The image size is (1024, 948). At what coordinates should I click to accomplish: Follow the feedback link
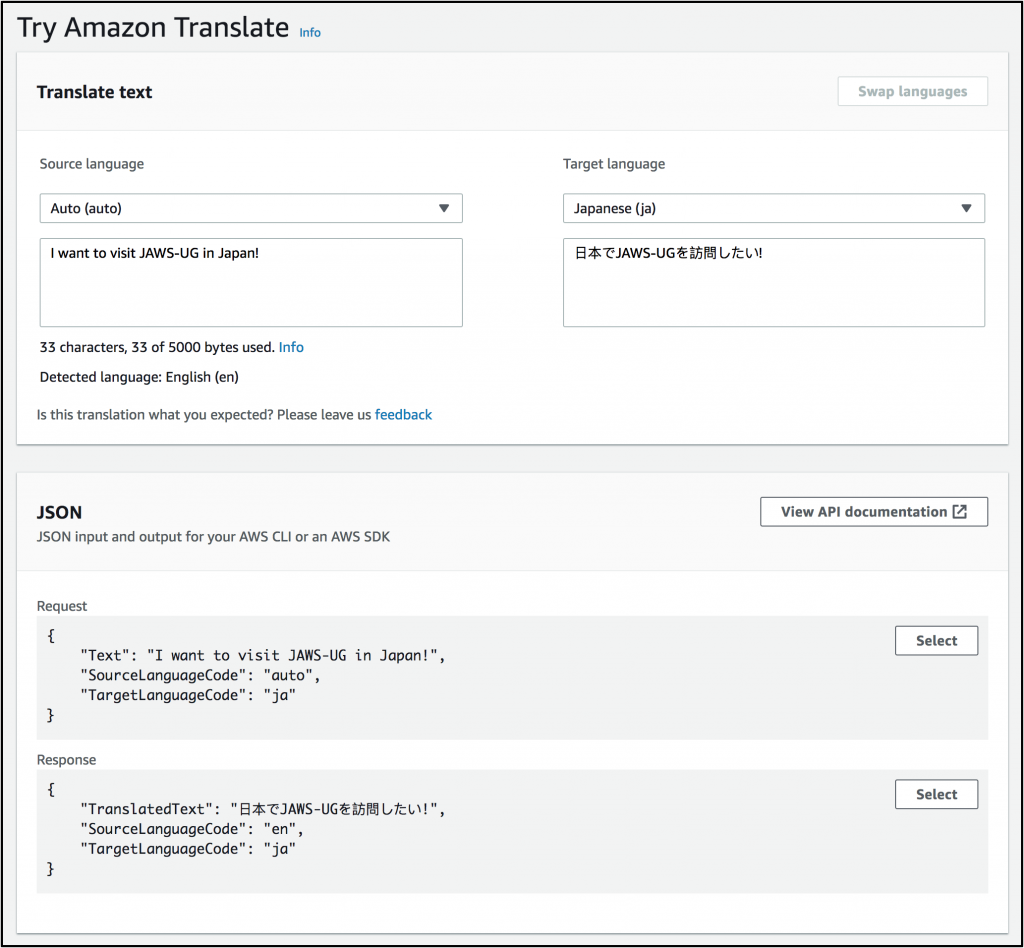coord(403,414)
